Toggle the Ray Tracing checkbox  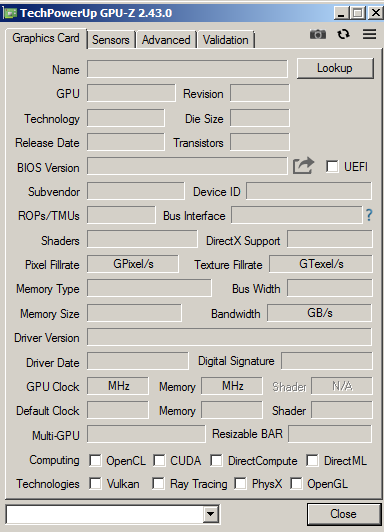pyautogui.click(x=158, y=483)
